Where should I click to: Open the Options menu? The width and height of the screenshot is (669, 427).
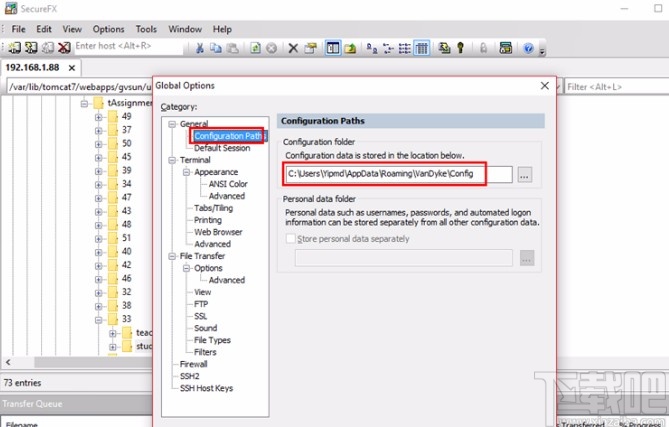coord(109,29)
